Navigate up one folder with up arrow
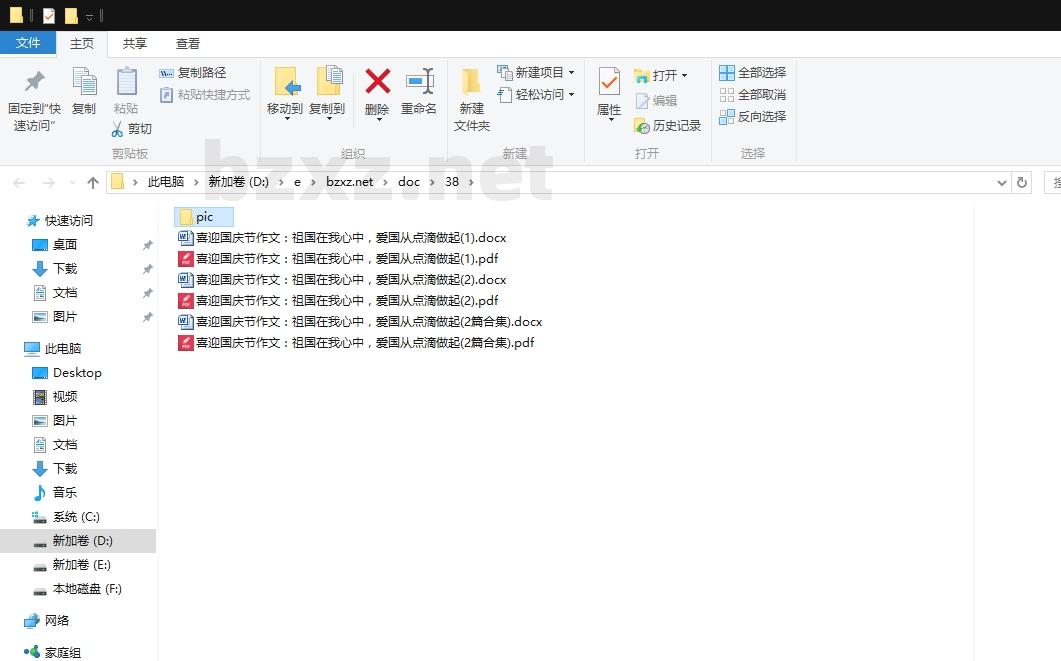This screenshot has height=661, width=1061. coord(93,183)
